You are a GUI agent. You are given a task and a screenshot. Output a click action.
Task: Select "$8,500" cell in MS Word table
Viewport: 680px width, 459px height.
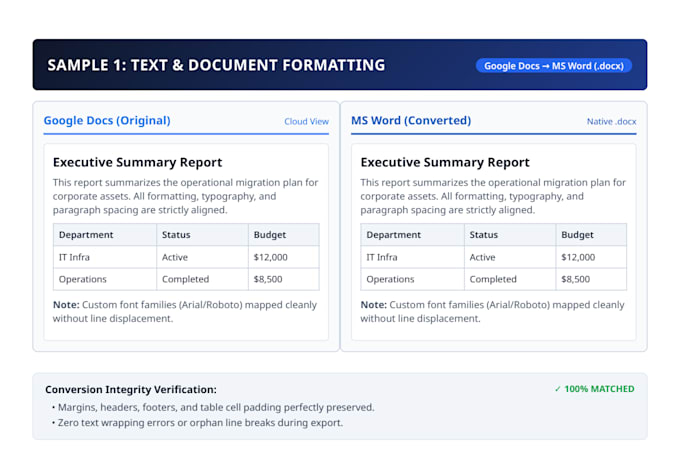coord(592,279)
